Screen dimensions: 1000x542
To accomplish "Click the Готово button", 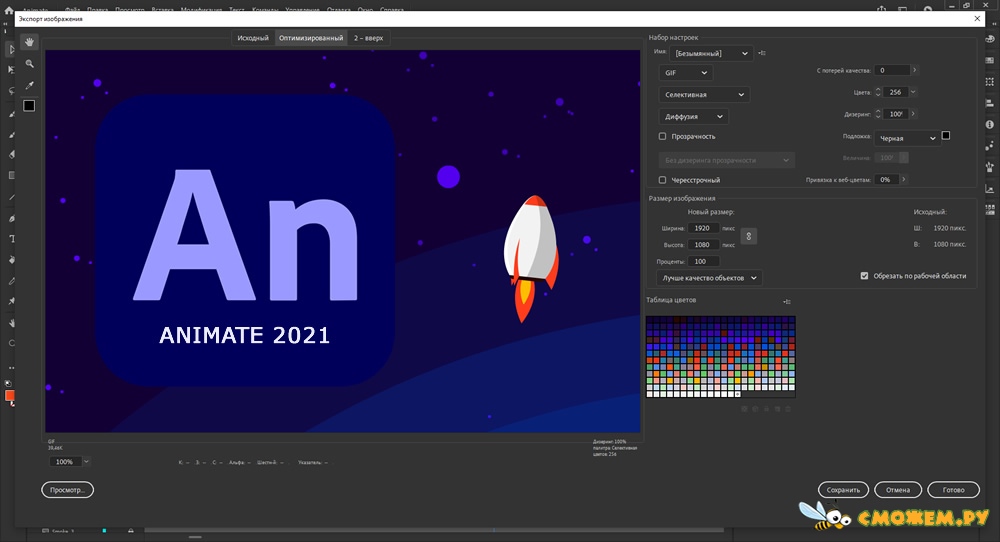I will click(953, 490).
